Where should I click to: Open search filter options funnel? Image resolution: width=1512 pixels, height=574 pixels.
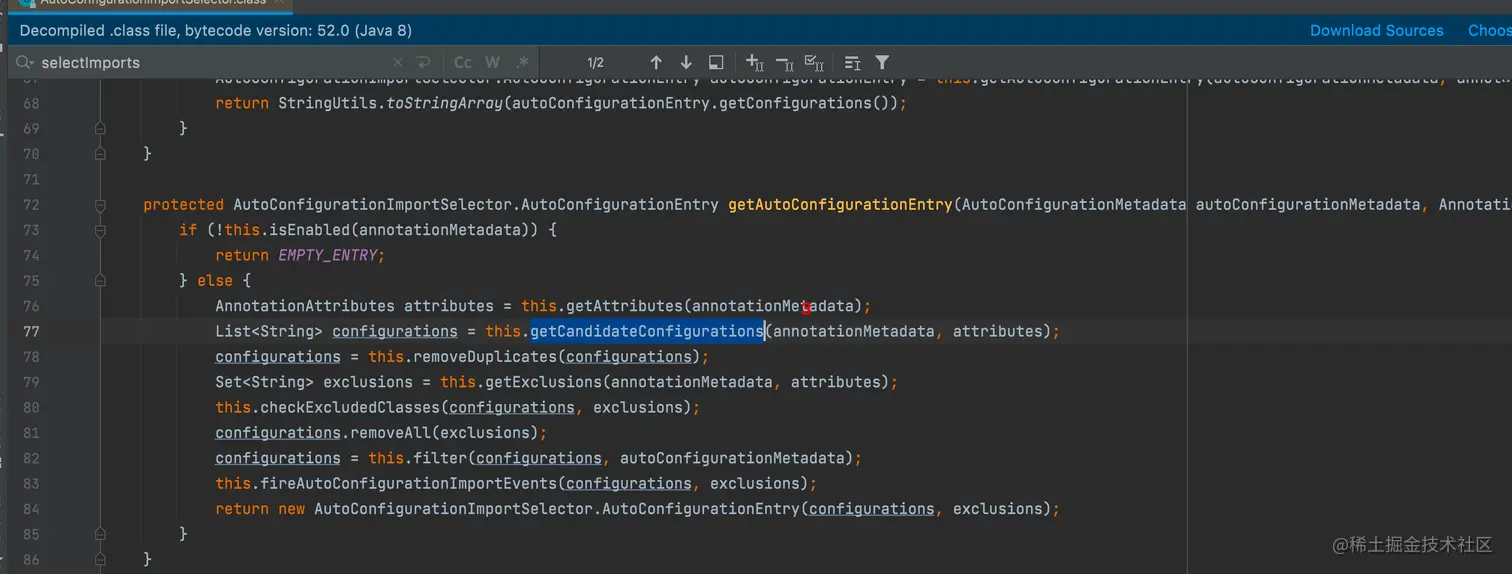point(882,62)
